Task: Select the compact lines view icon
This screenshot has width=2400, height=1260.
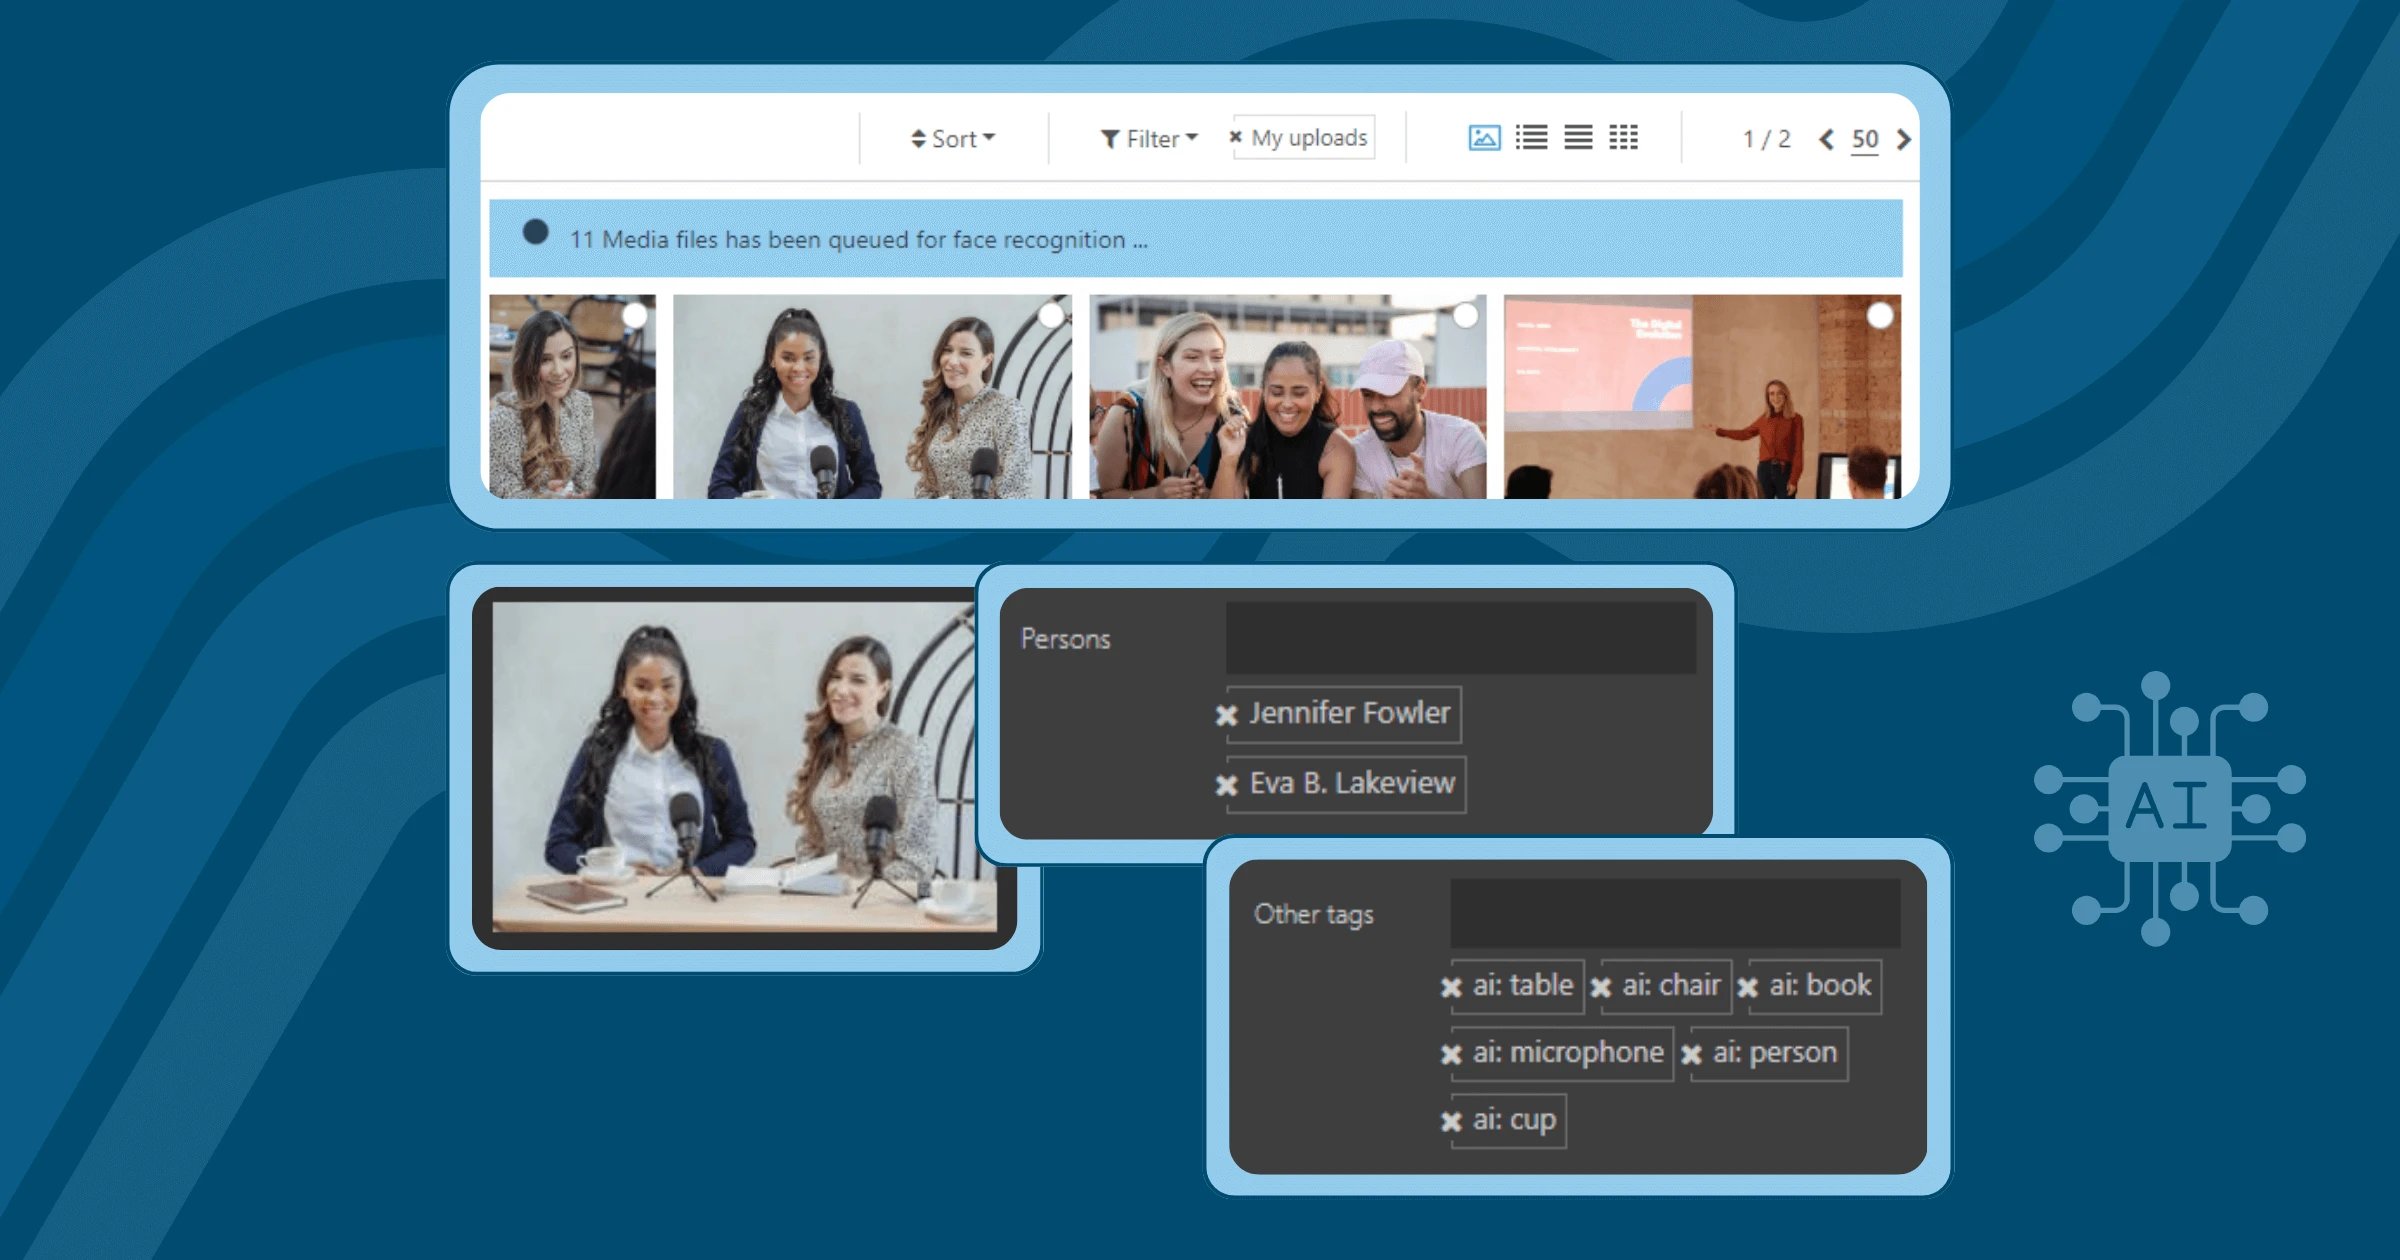Action: point(1578,138)
